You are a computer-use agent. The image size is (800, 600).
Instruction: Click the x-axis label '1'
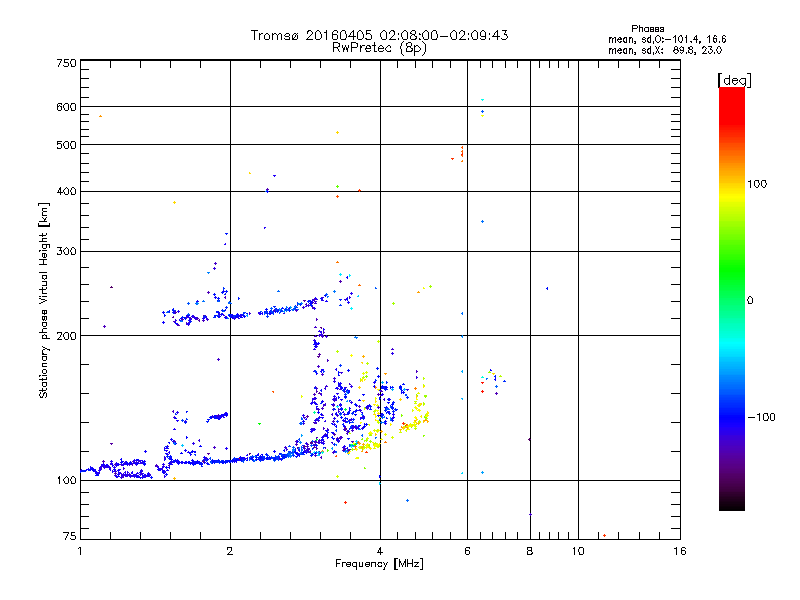coord(80,551)
